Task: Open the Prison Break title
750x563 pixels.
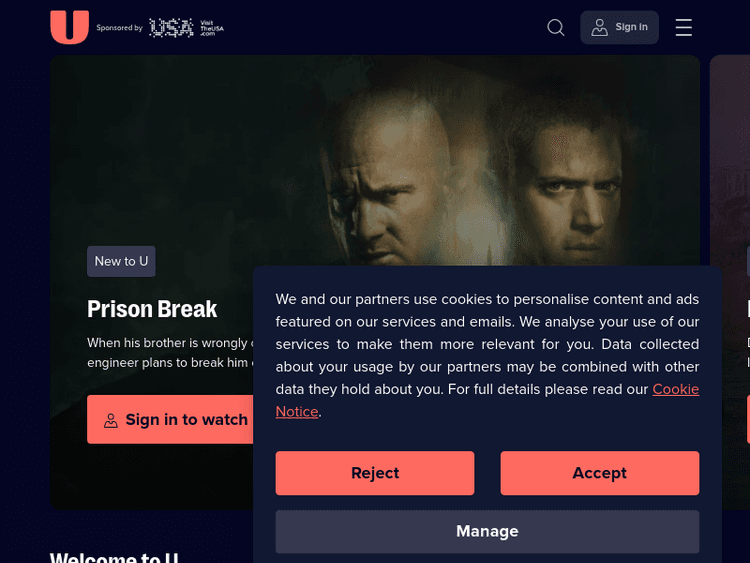Action: 152,309
